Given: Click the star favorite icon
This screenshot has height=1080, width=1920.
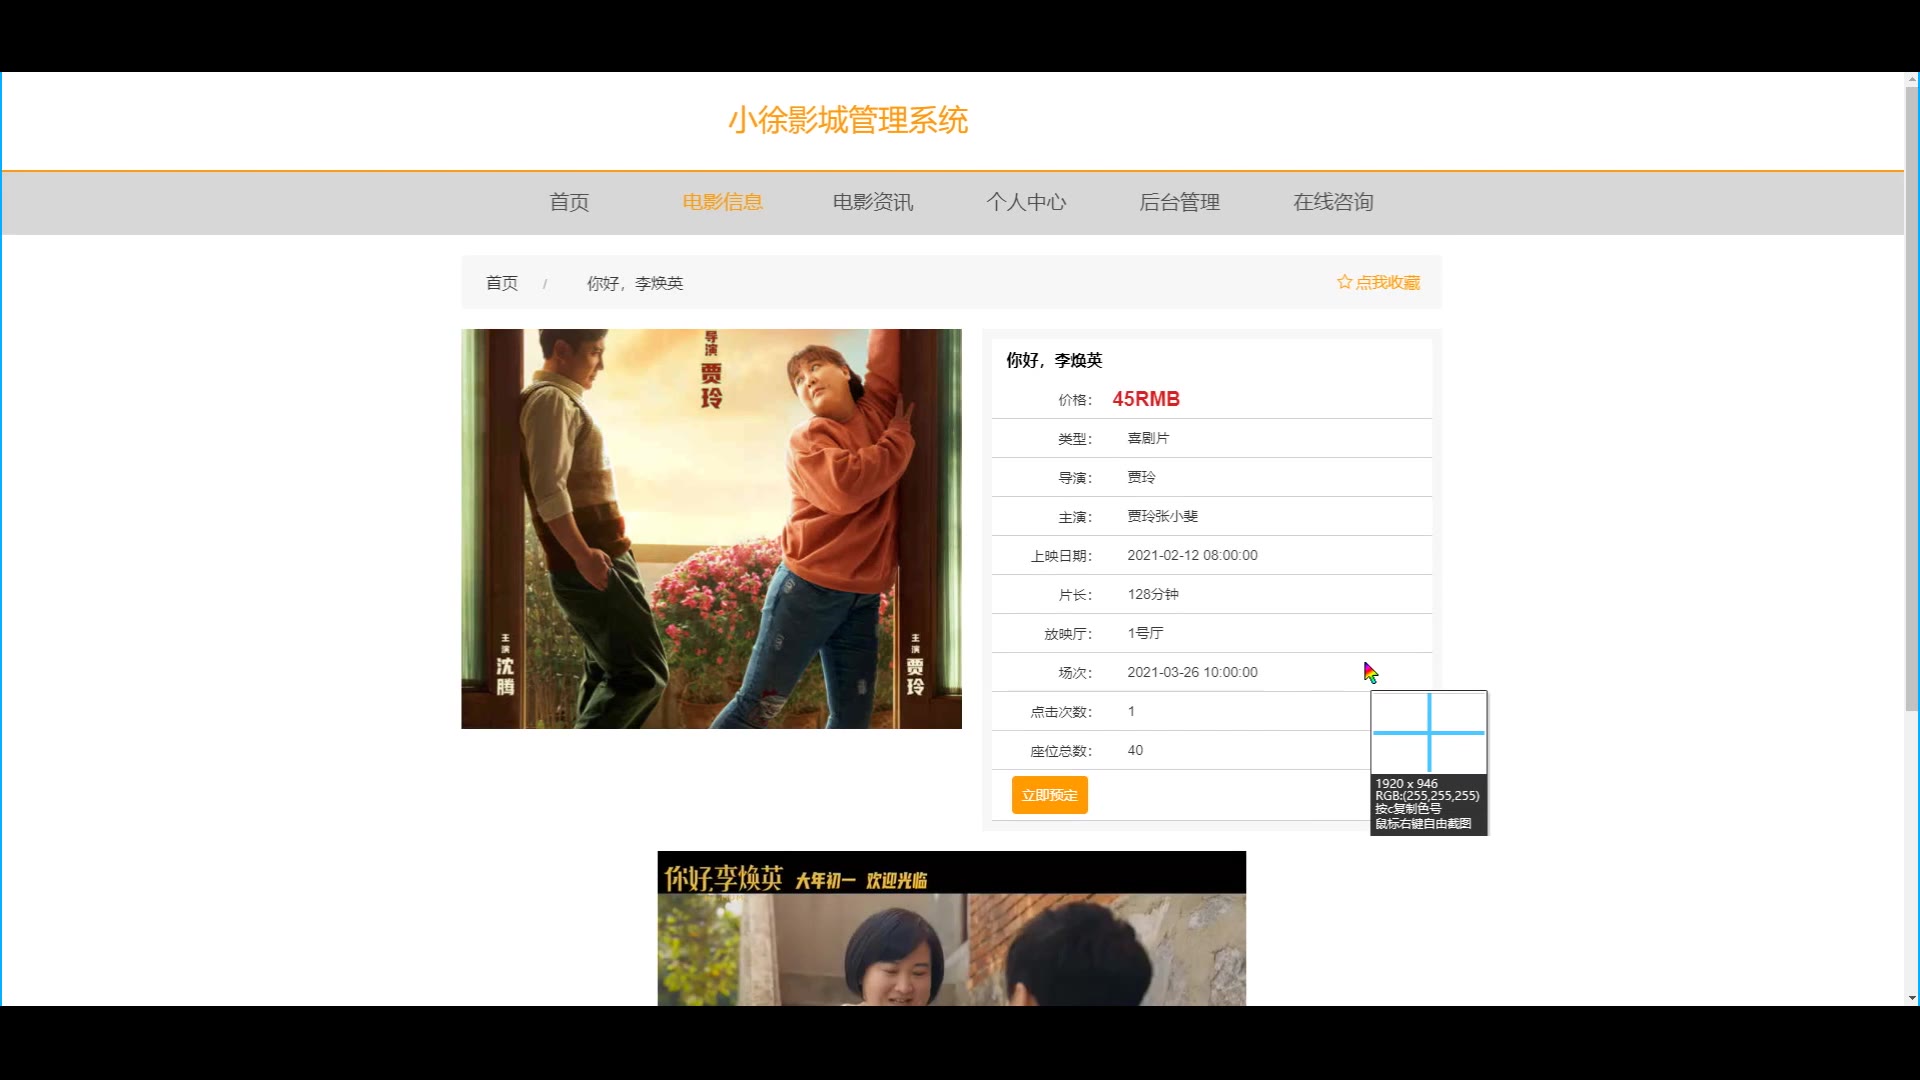Looking at the screenshot, I should [x=1344, y=282].
